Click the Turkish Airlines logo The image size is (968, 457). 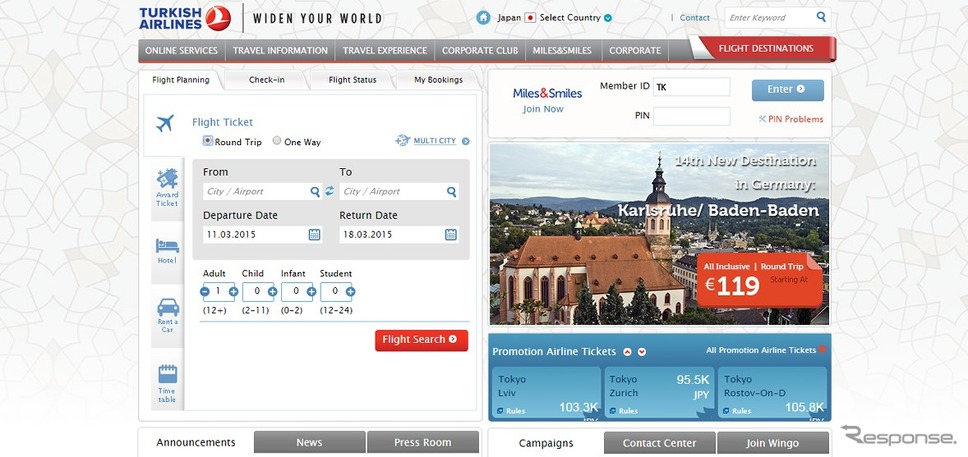pyautogui.click(x=185, y=18)
